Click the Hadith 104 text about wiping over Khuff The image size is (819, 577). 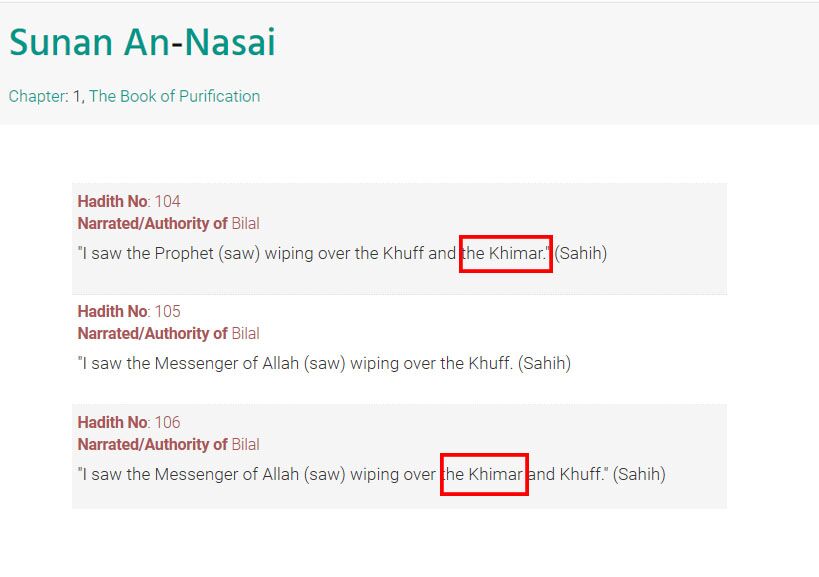(x=342, y=254)
